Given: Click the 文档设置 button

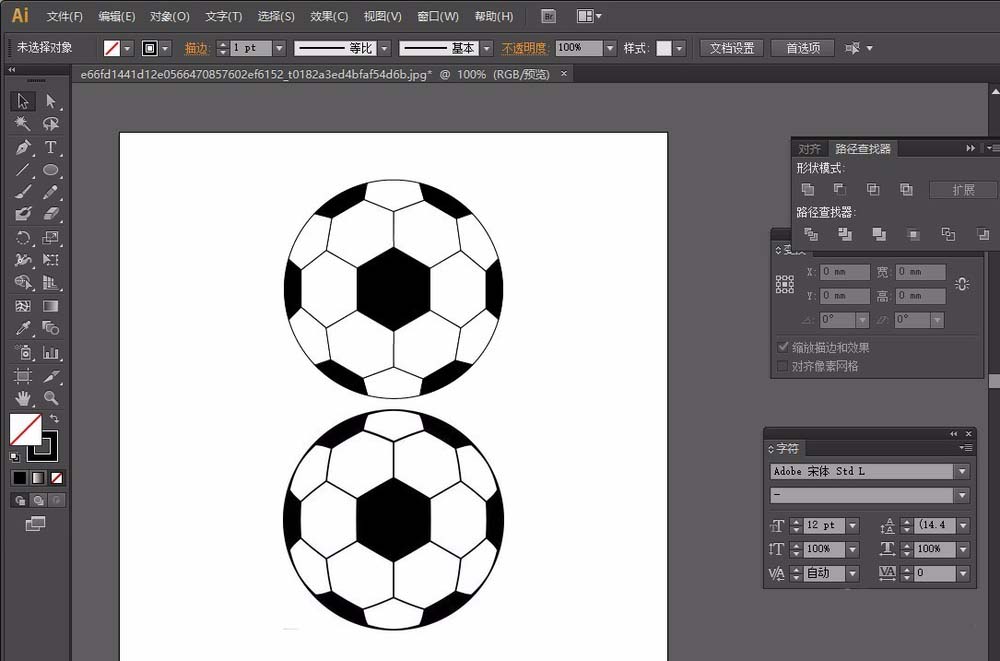Looking at the screenshot, I should 732,48.
